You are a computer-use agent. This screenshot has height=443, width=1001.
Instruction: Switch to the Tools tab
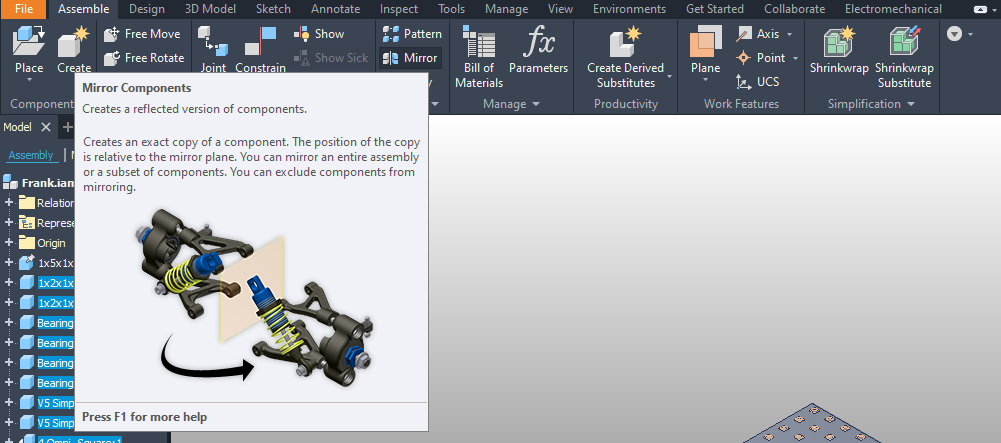coord(451,9)
